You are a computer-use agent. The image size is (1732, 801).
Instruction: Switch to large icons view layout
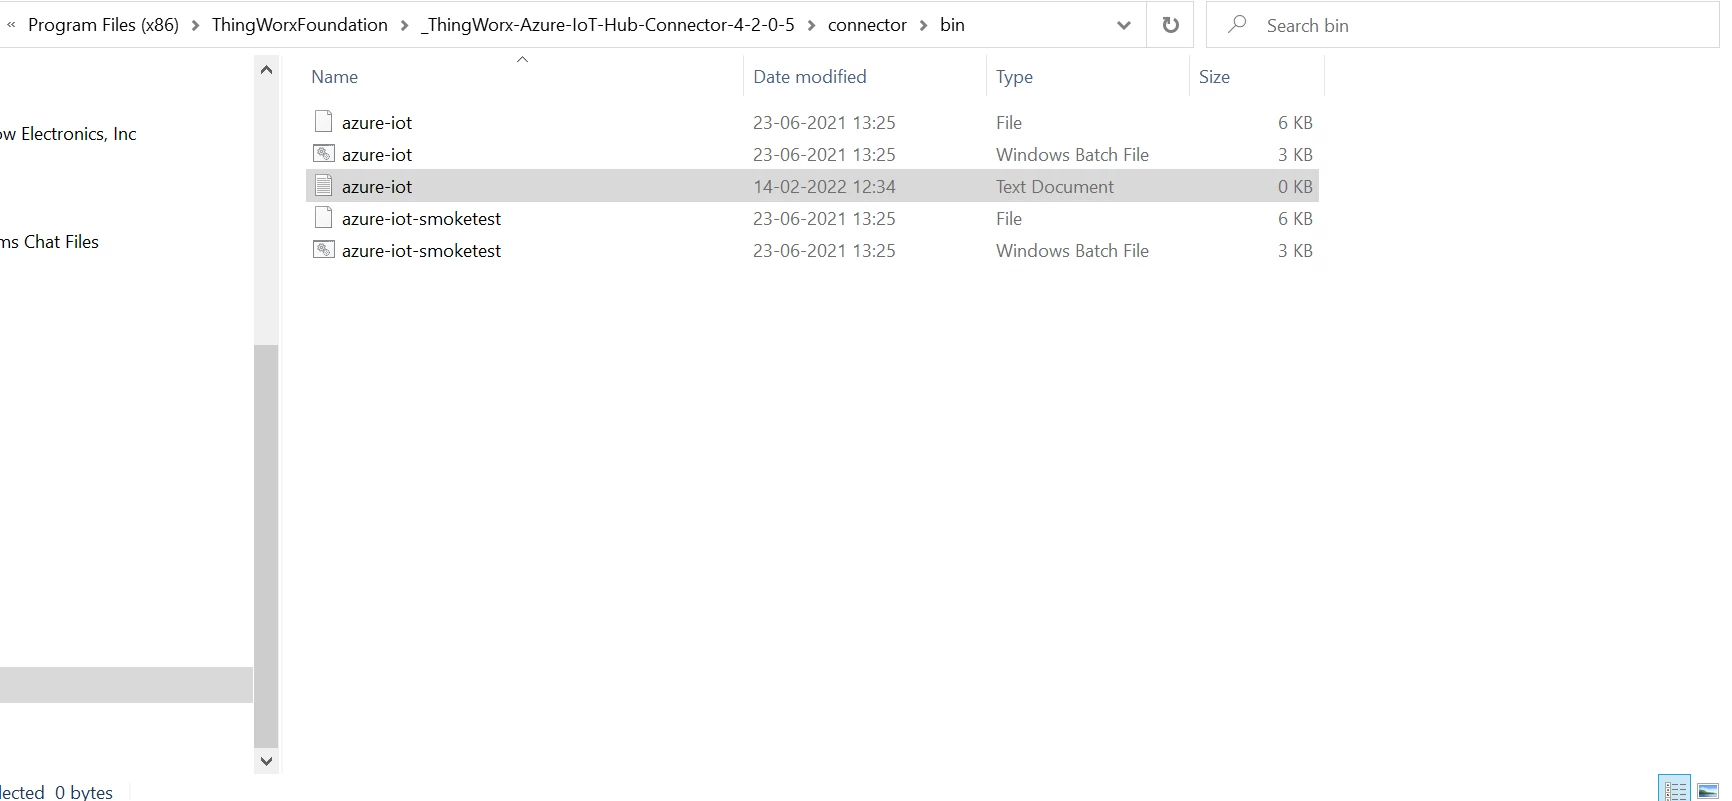[x=1708, y=790]
